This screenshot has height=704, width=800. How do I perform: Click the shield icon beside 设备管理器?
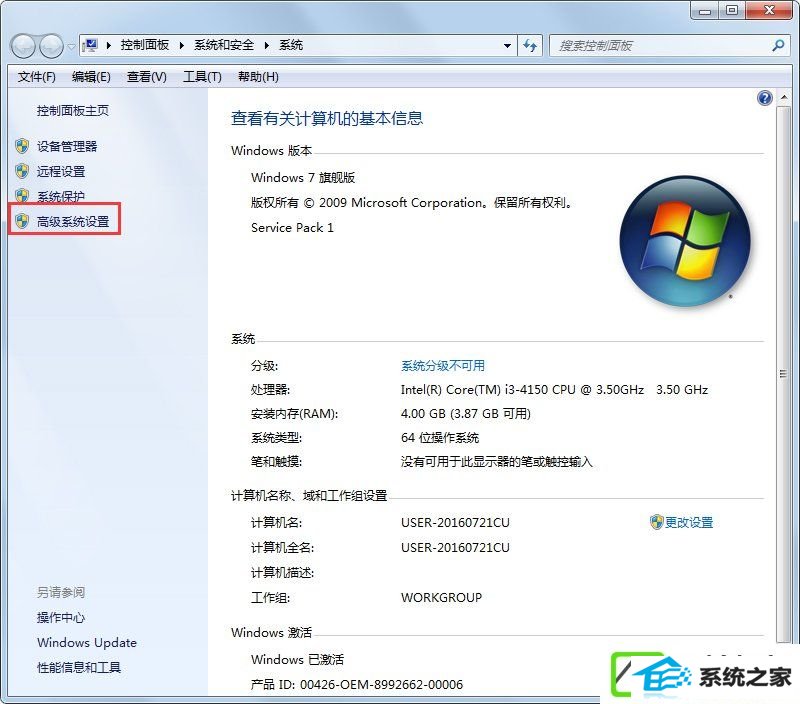coord(22,146)
